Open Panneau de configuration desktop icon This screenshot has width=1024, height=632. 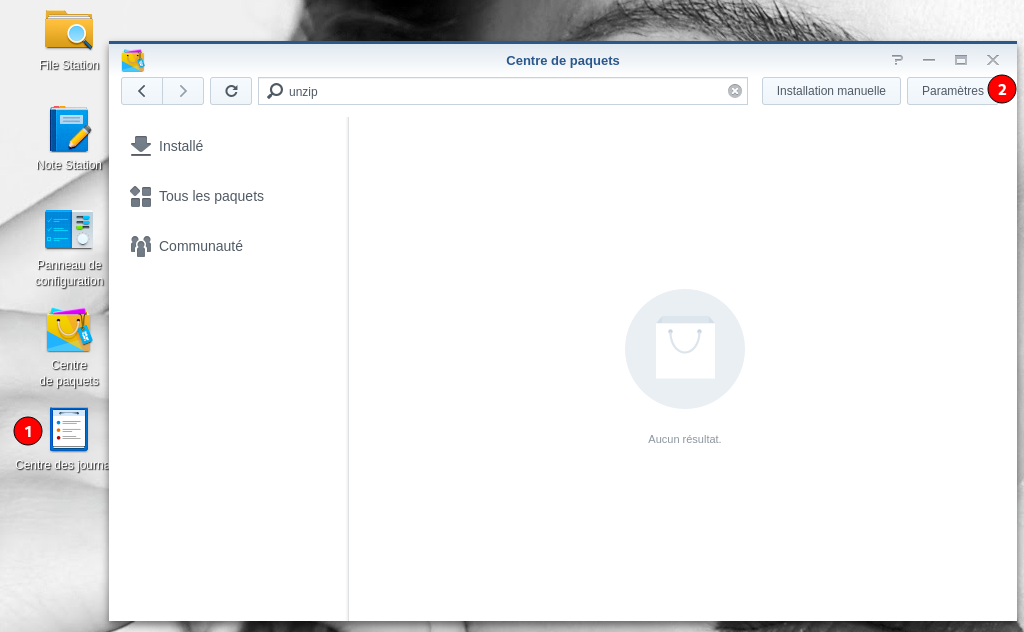point(69,230)
